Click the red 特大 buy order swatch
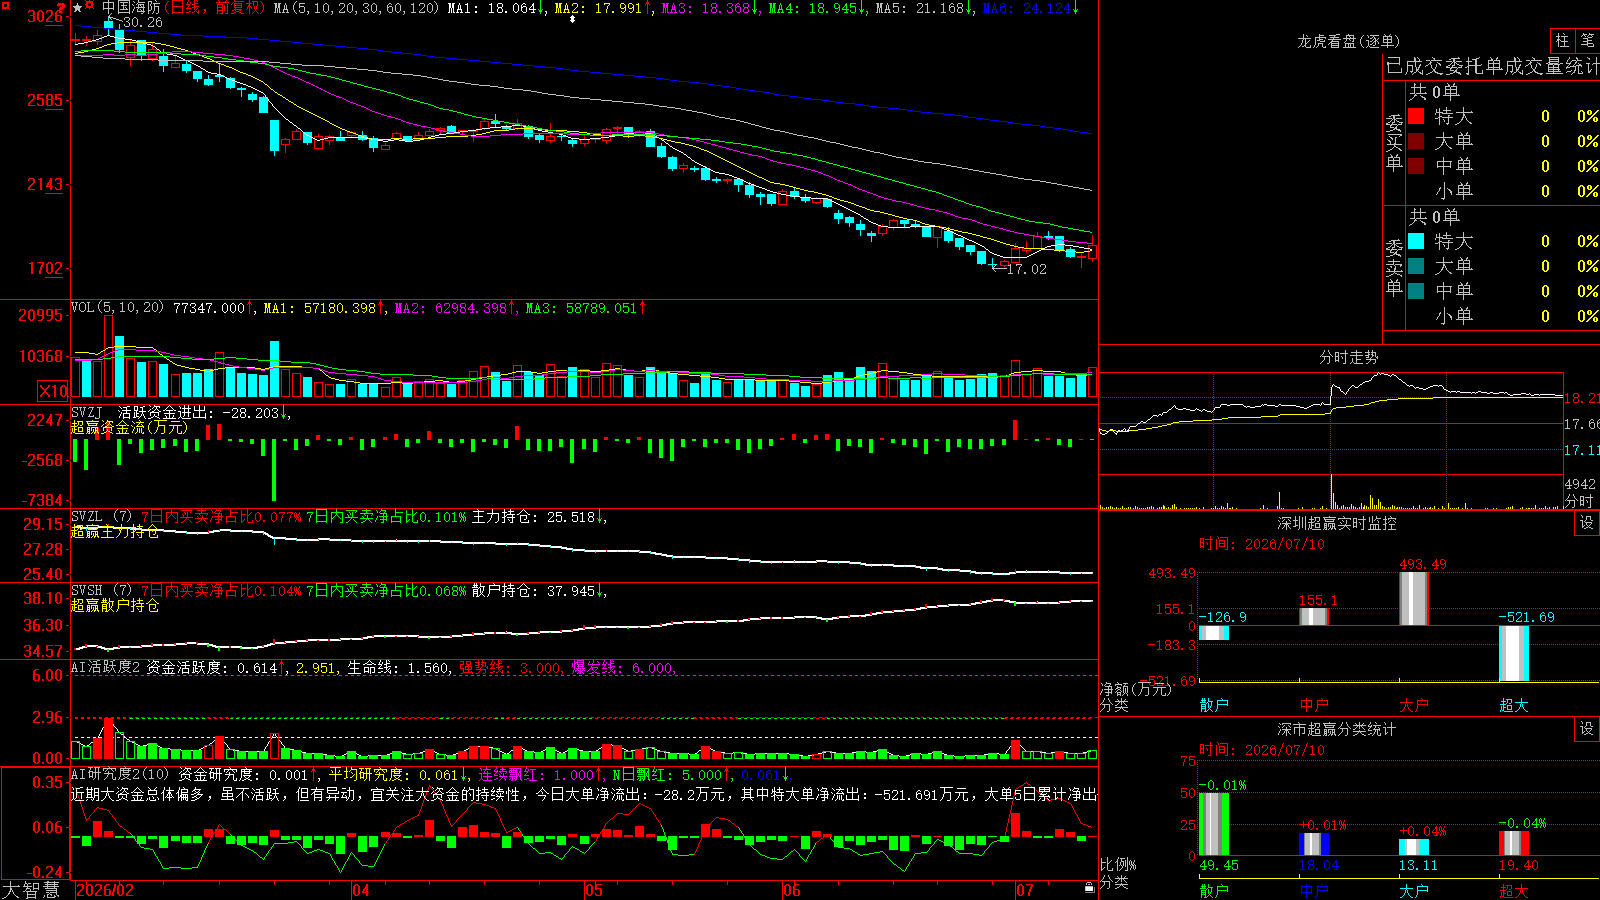Image resolution: width=1600 pixels, height=900 pixels. [x=1416, y=116]
